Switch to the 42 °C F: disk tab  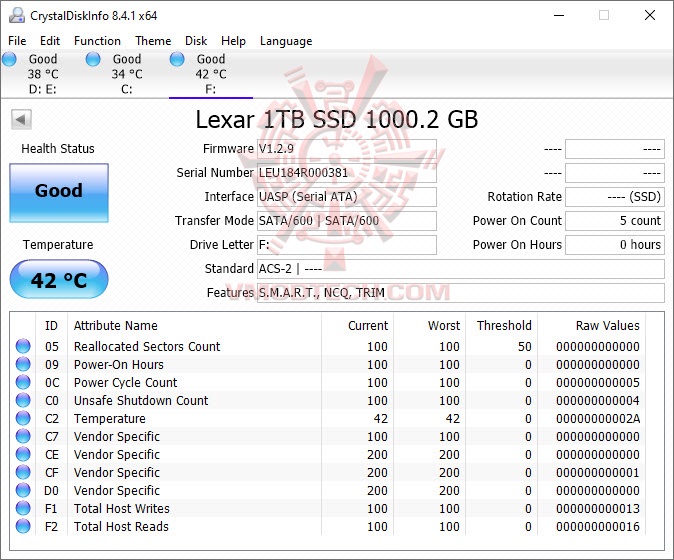point(211,74)
